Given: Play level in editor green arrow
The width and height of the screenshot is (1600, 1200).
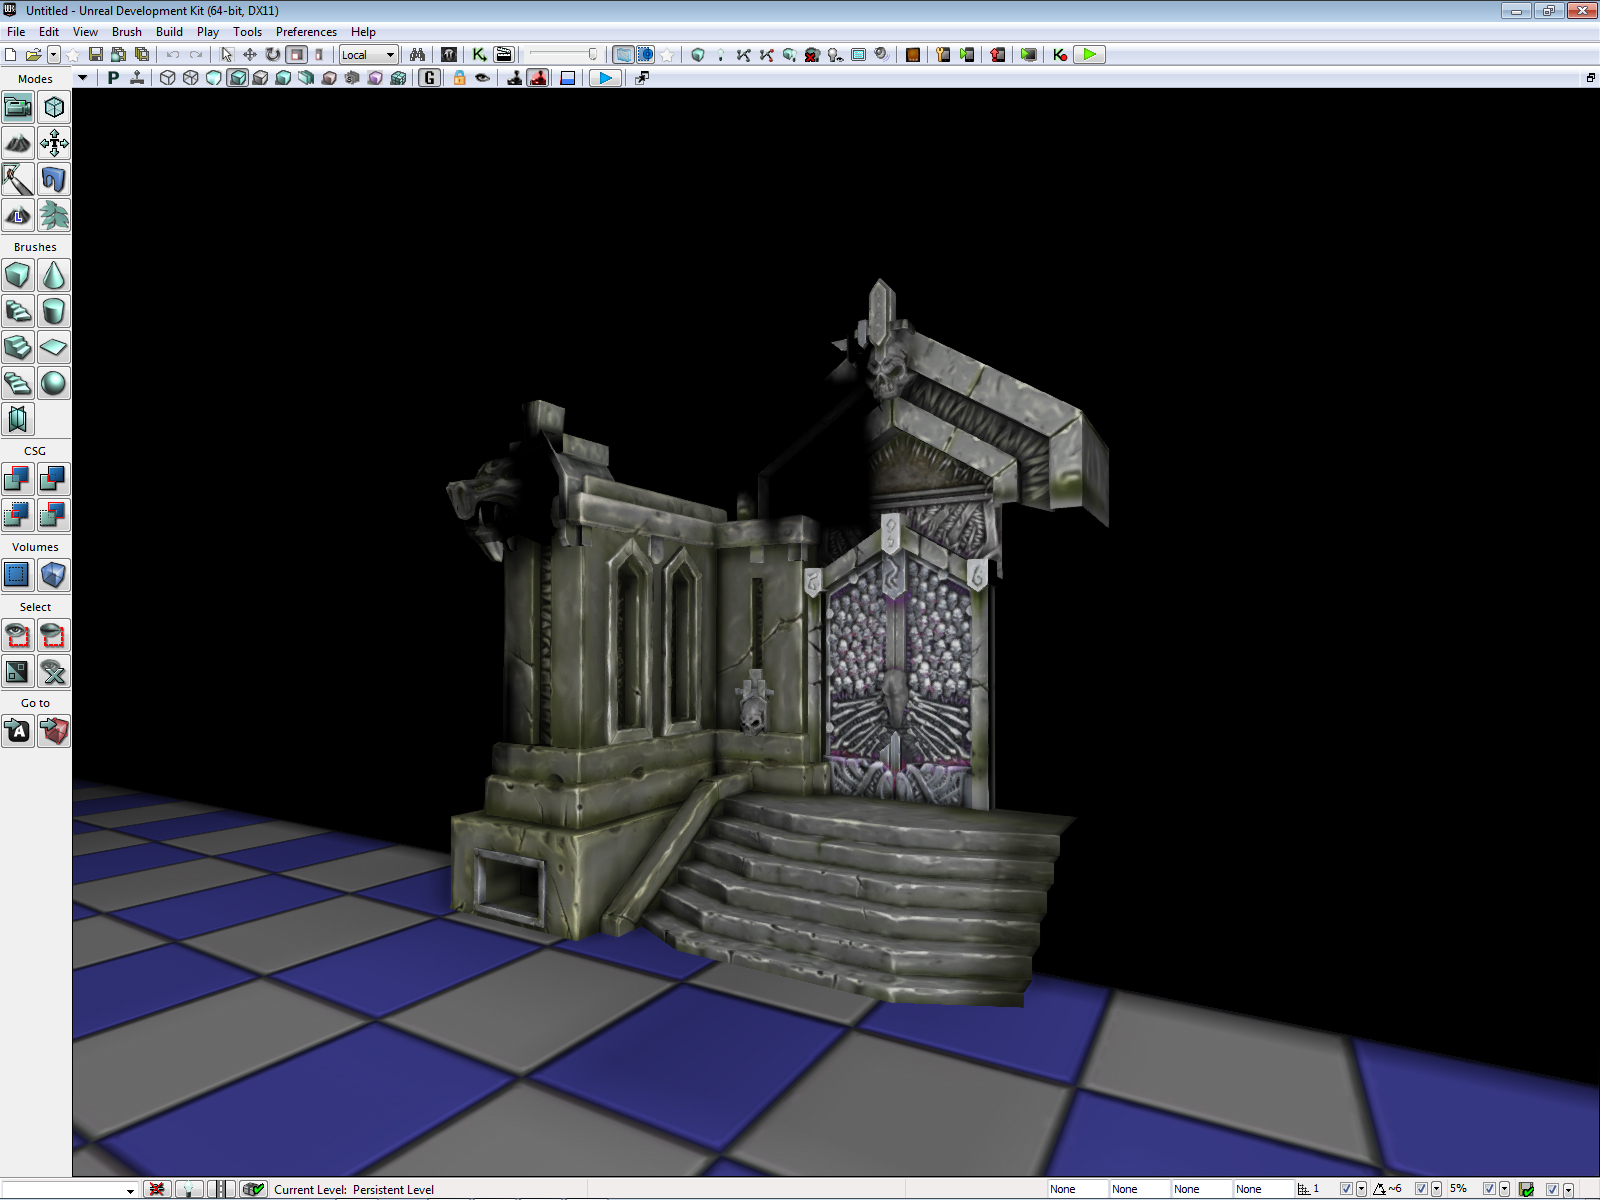Looking at the screenshot, I should point(1090,55).
